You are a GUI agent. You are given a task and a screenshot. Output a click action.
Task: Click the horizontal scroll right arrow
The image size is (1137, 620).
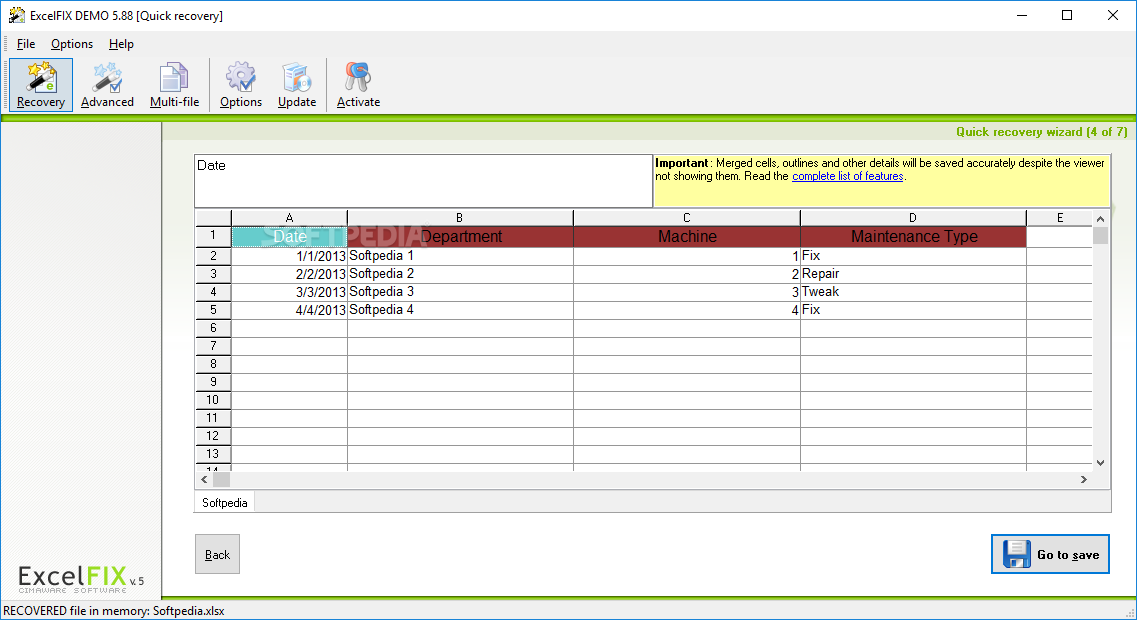coord(1084,479)
